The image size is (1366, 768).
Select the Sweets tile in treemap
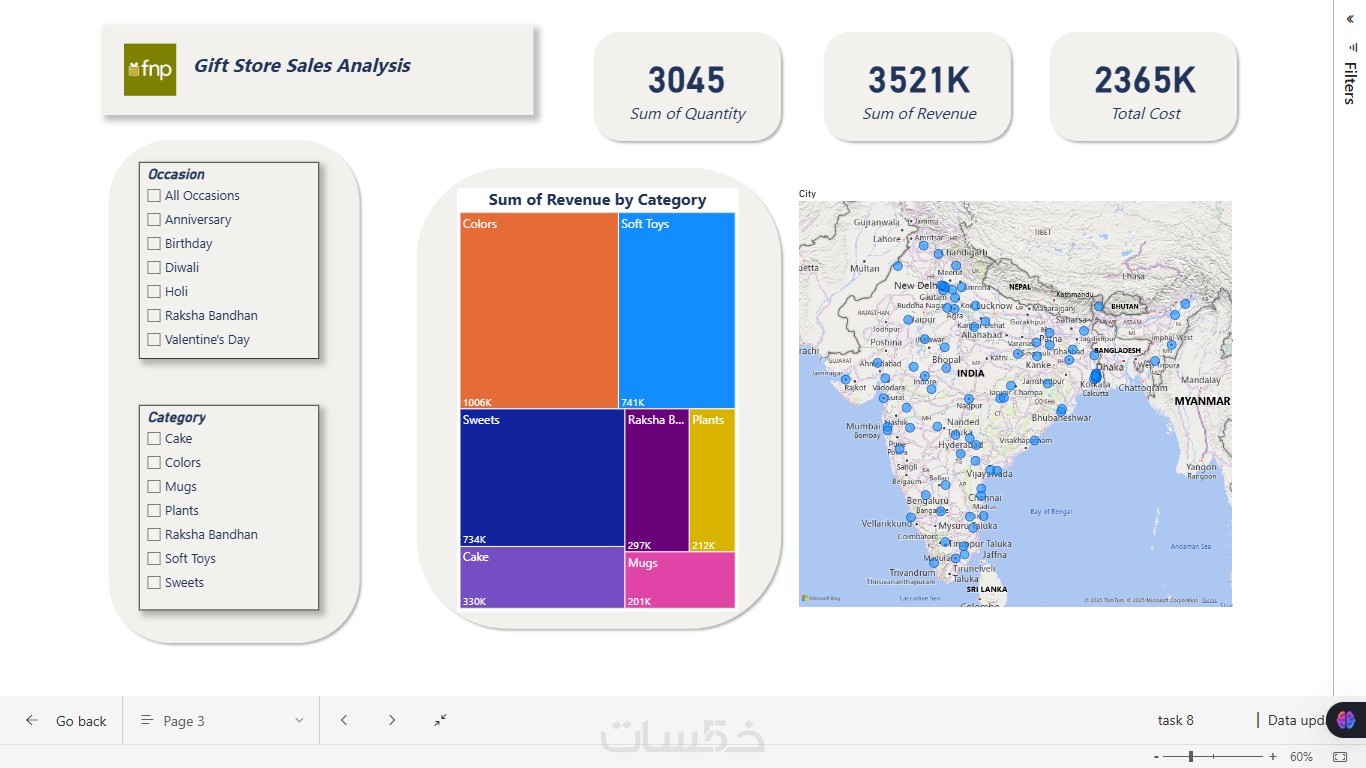tap(542, 478)
